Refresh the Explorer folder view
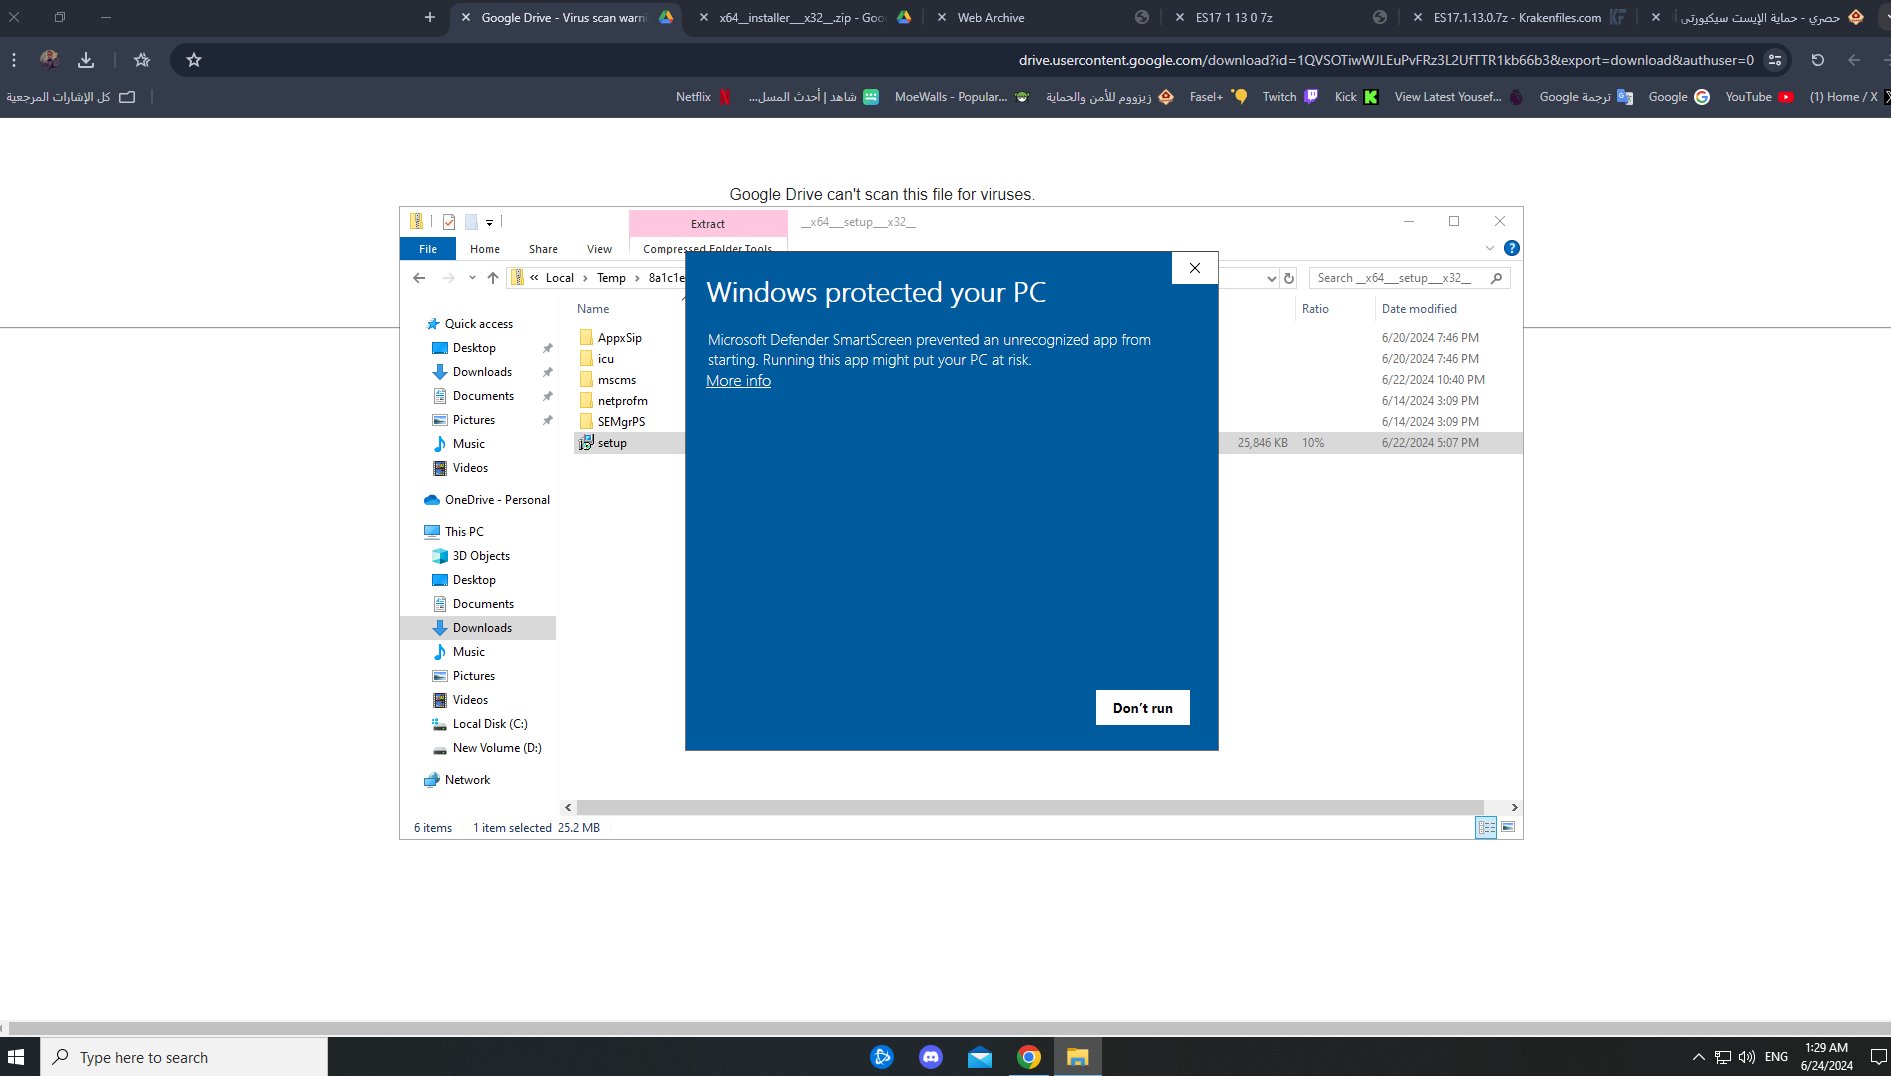1891x1076 pixels. [x=1289, y=278]
